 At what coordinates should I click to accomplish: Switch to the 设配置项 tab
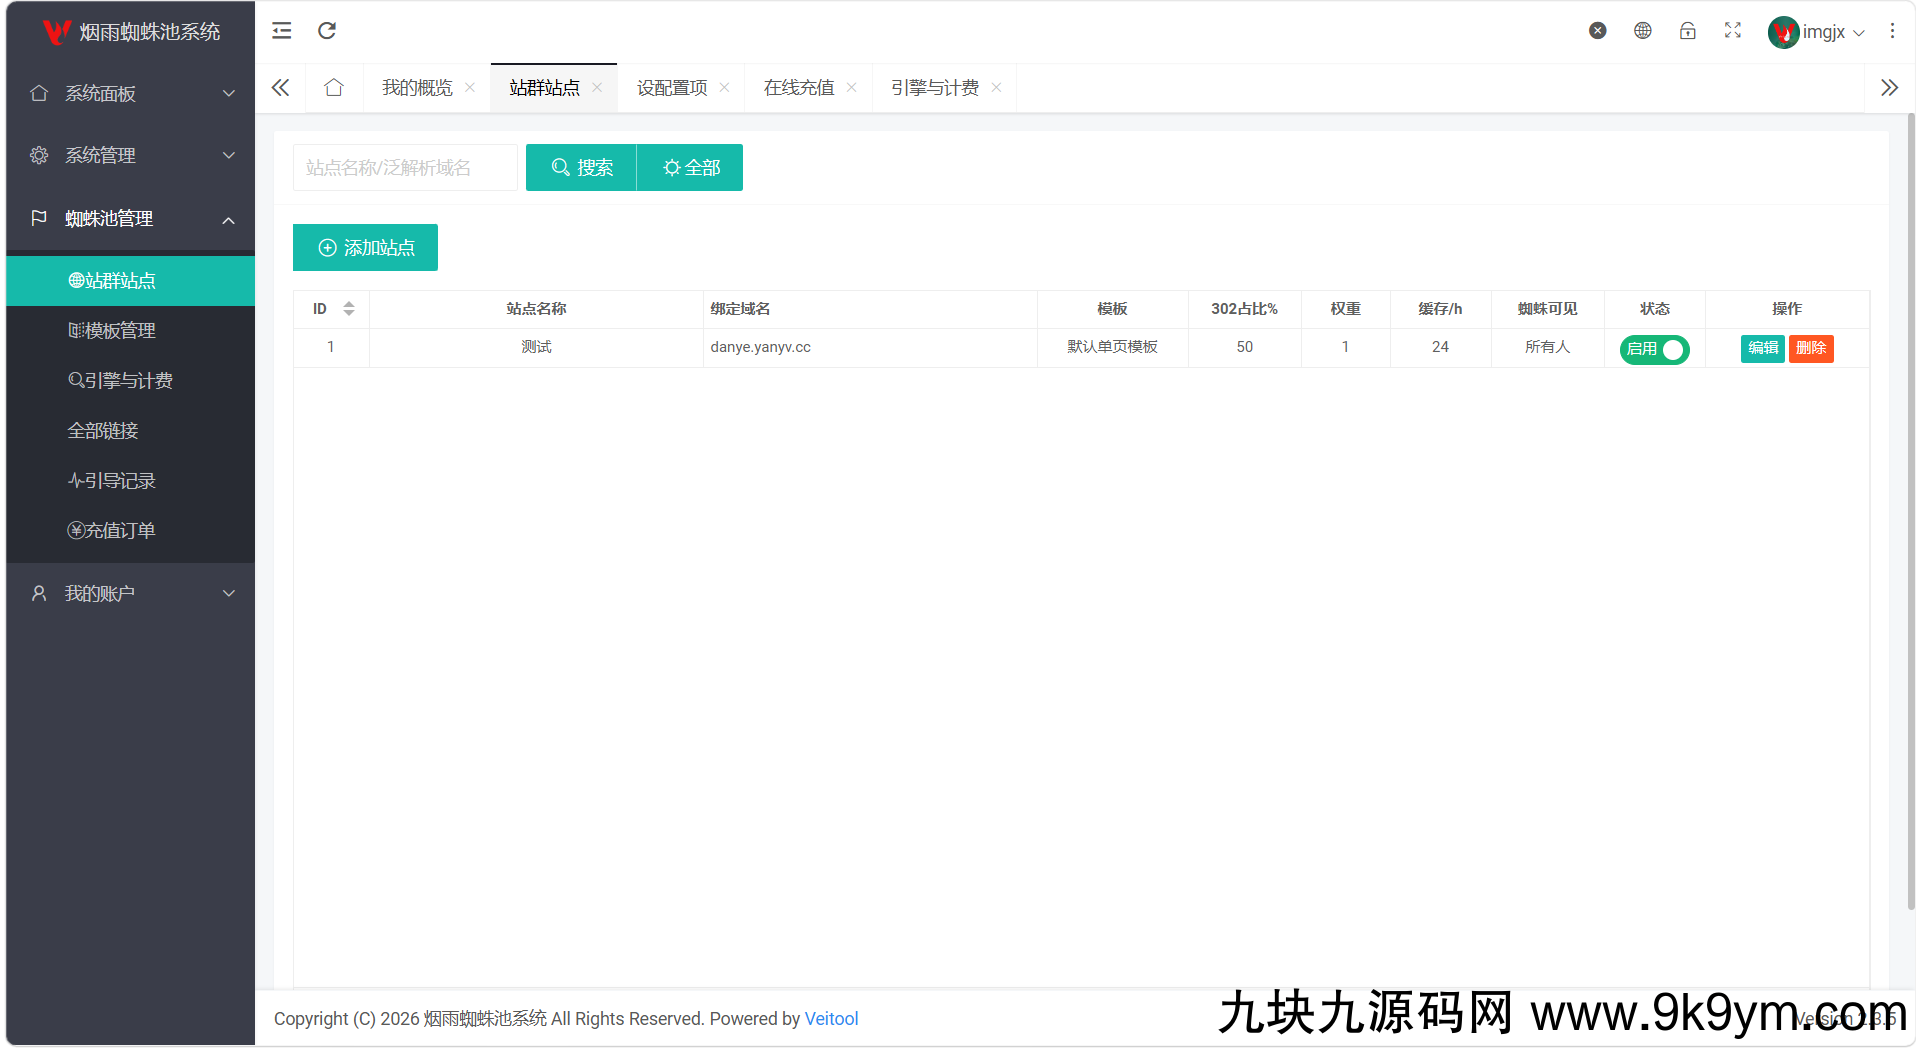pyautogui.click(x=672, y=88)
